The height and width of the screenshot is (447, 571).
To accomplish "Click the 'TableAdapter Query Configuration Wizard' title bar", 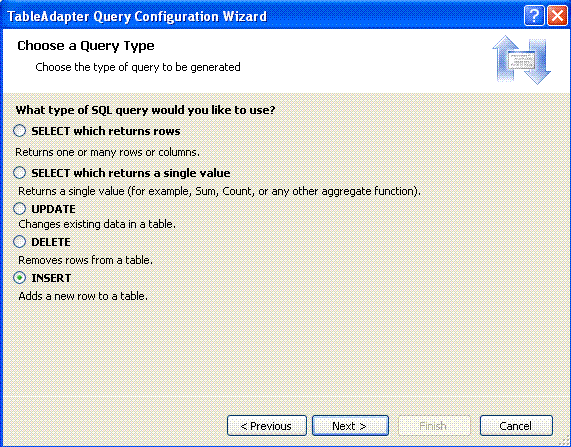I will click(137, 16).
